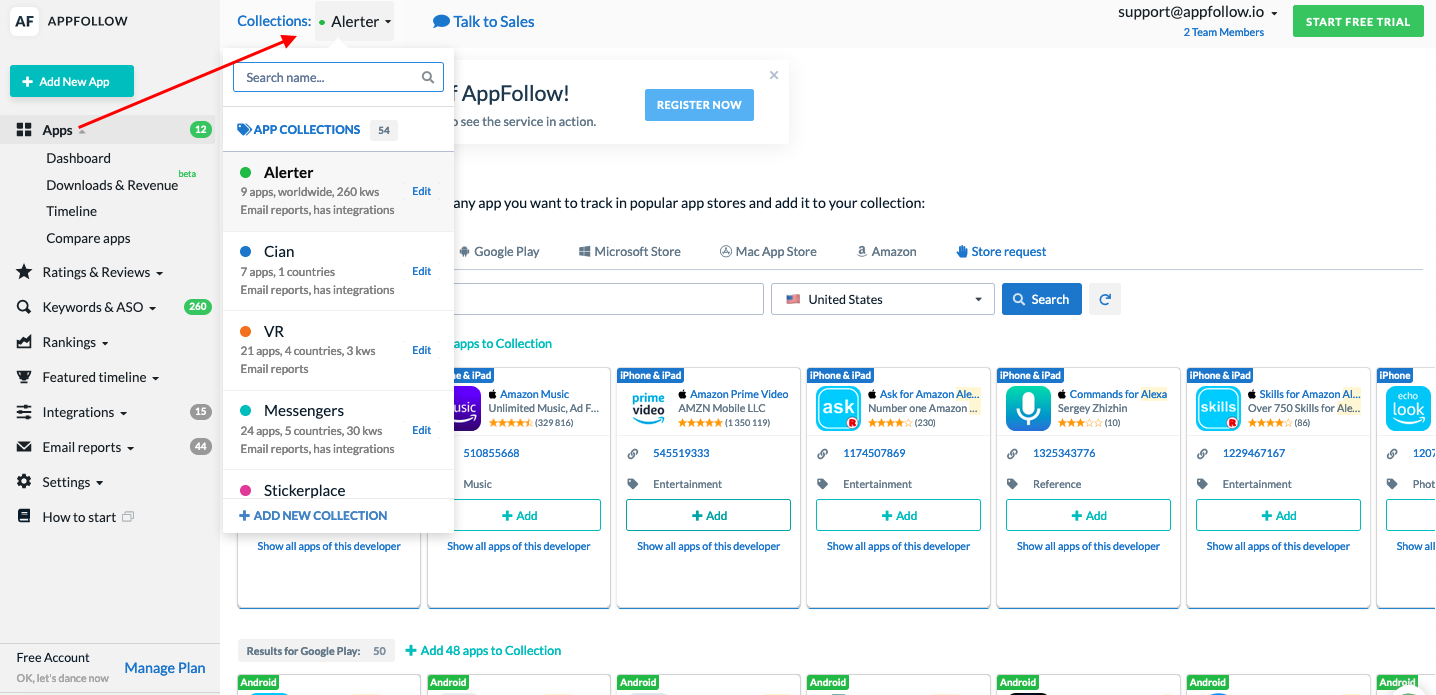Click the 2 Team Members link
The width and height of the screenshot is (1436, 695).
[x=1223, y=32]
